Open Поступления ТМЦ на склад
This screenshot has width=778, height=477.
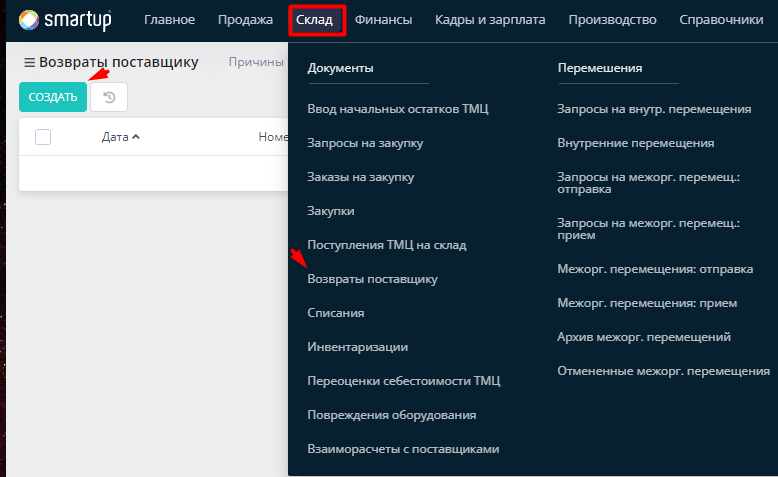coord(387,245)
